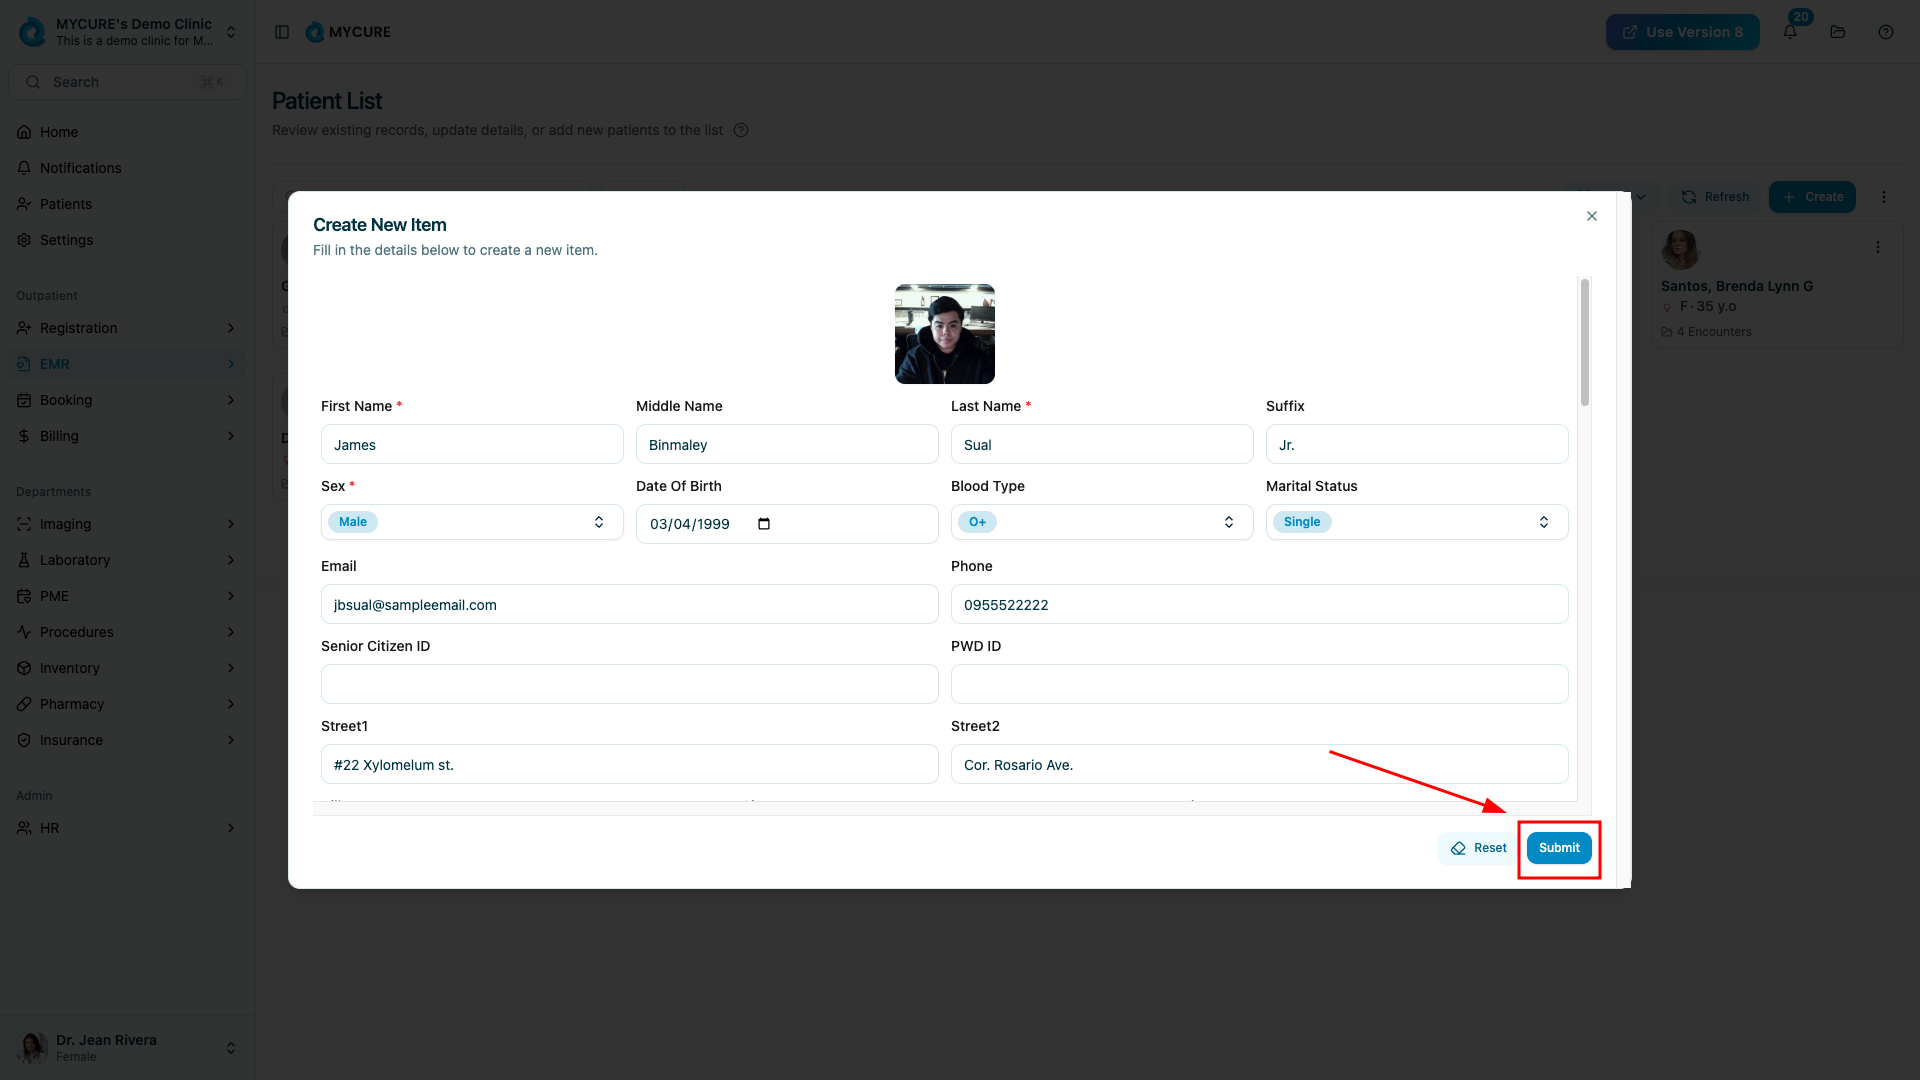Click the help question mark icon
The width and height of the screenshot is (1920, 1080).
coord(1886,32)
